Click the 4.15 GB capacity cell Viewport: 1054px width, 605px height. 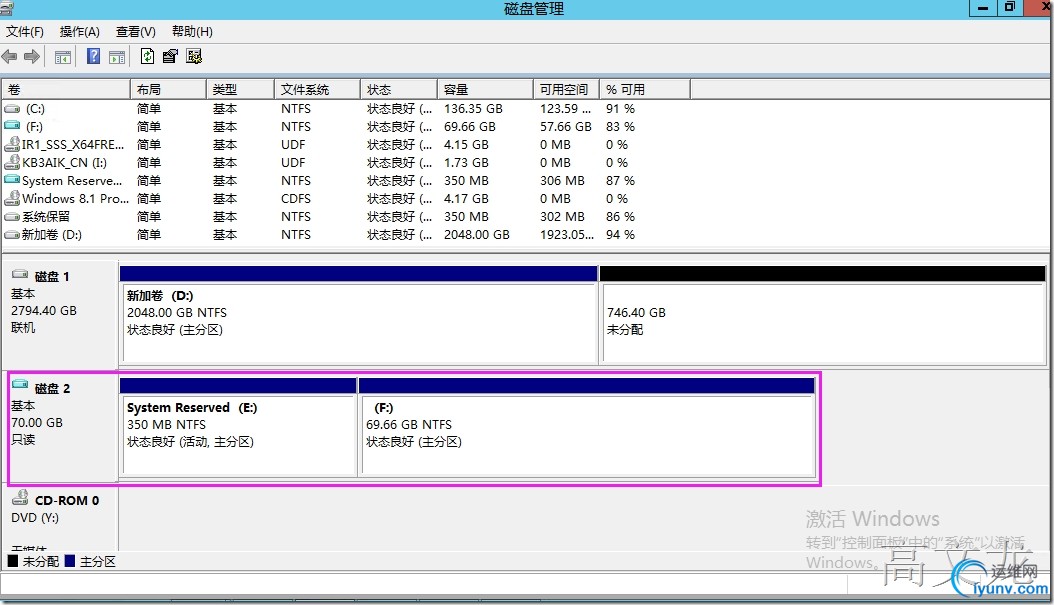click(466, 145)
